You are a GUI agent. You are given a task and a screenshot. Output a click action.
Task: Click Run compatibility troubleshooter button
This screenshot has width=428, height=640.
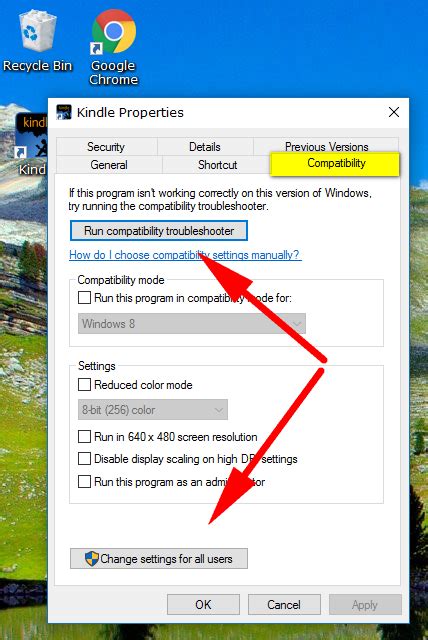tap(159, 231)
